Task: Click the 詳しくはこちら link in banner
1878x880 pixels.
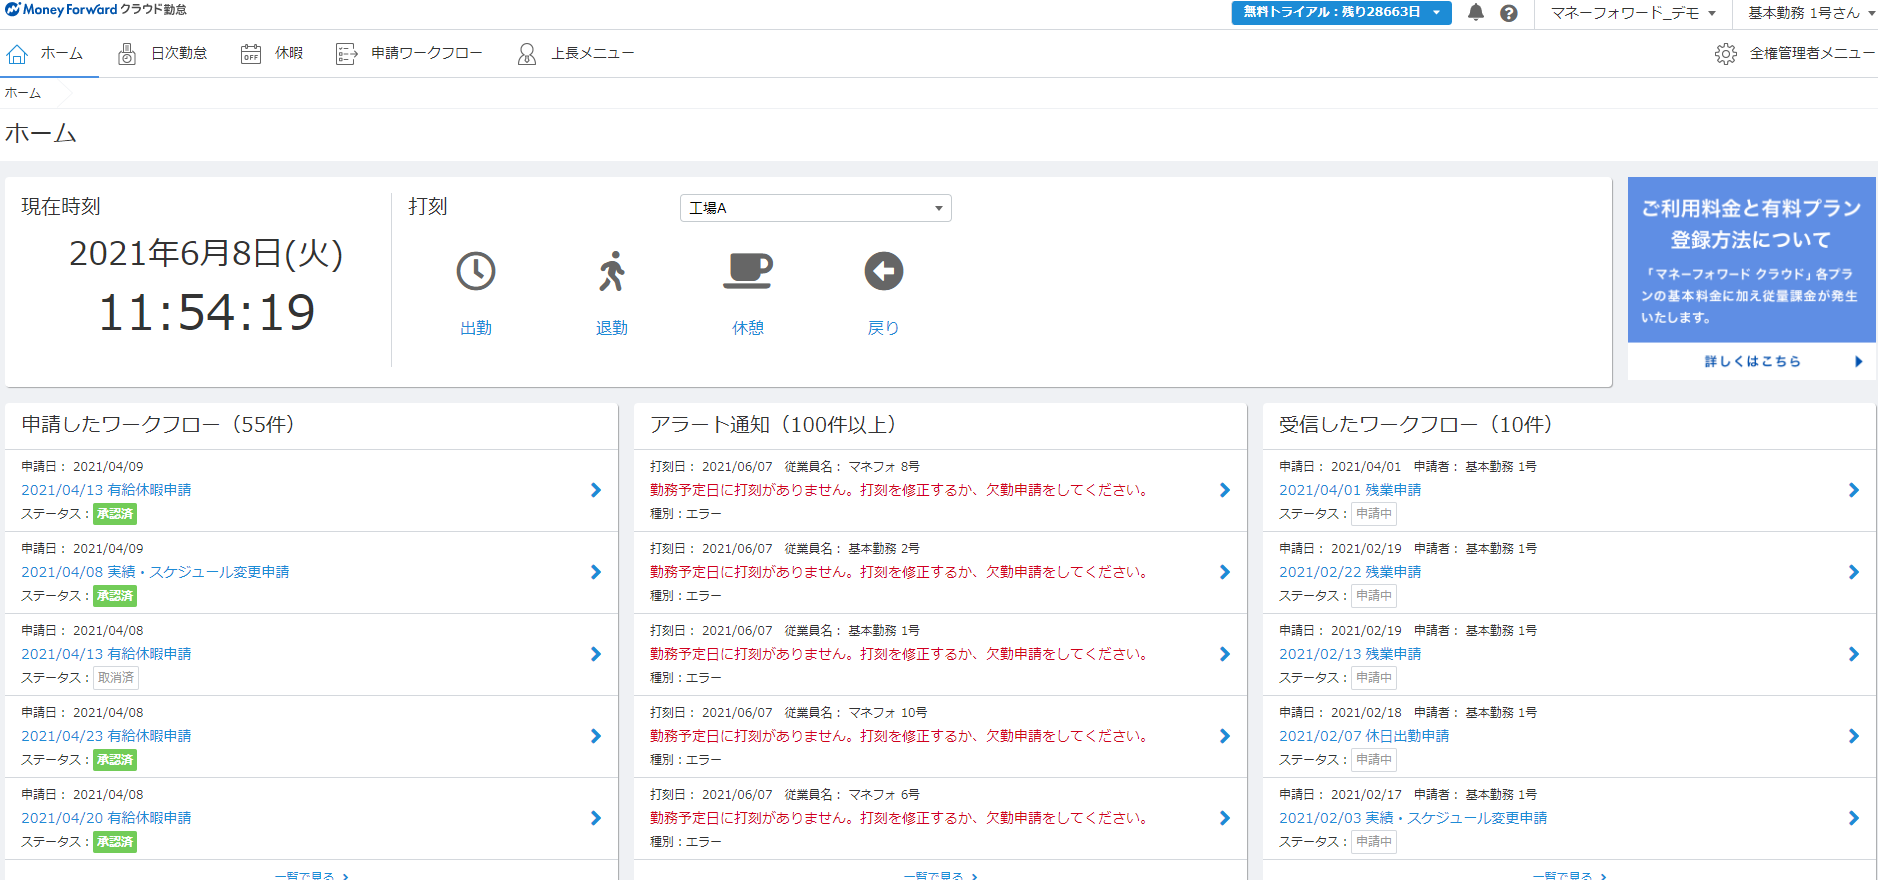Action: click(1752, 361)
